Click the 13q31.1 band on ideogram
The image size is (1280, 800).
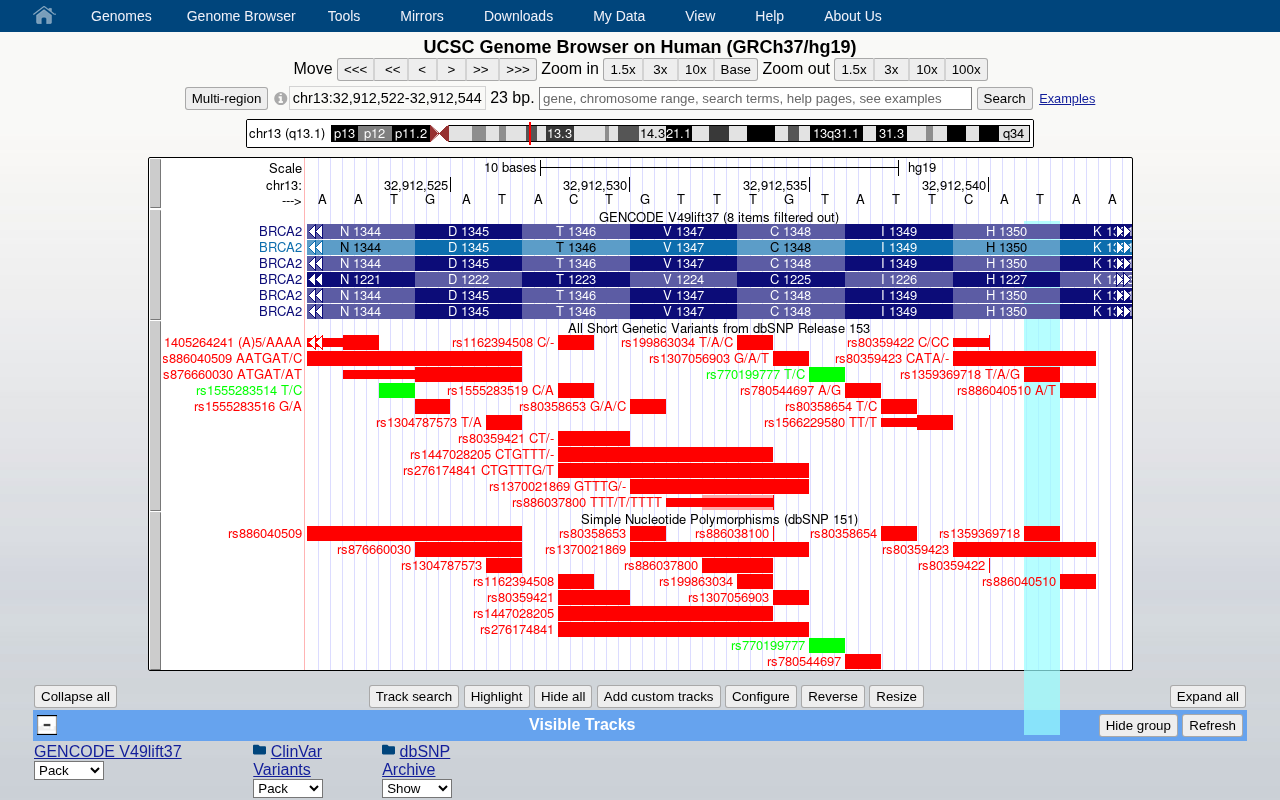point(836,133)
